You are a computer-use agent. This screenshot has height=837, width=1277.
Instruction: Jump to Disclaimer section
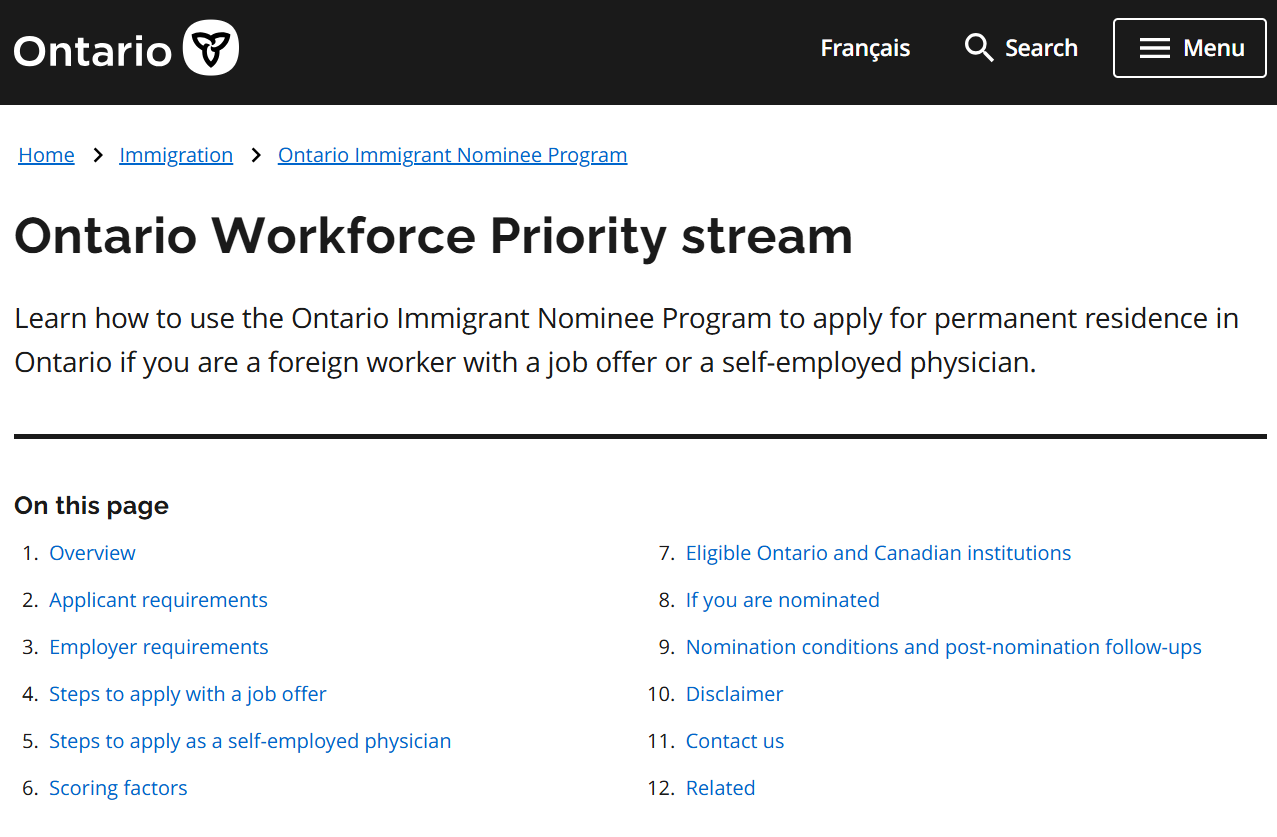click(x=734, y=694)
